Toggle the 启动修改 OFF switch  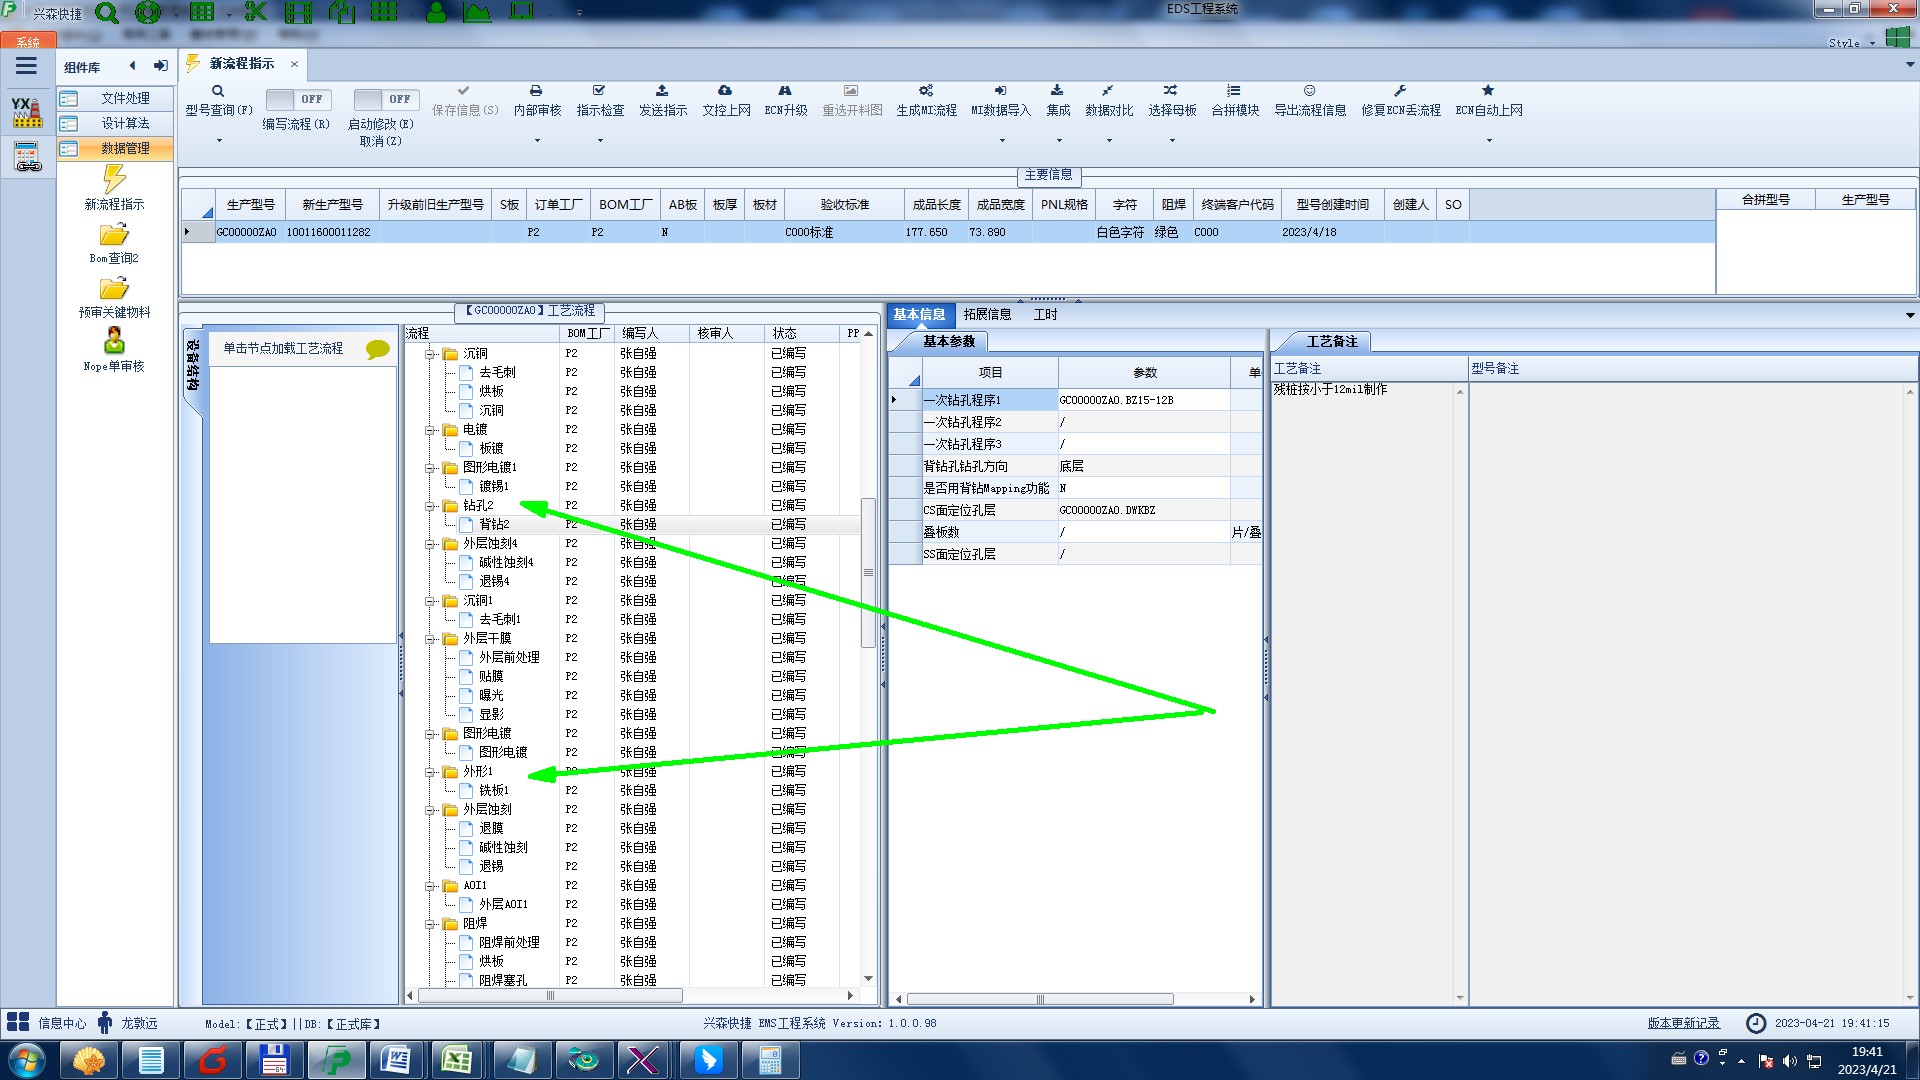(x=385, y=99)
